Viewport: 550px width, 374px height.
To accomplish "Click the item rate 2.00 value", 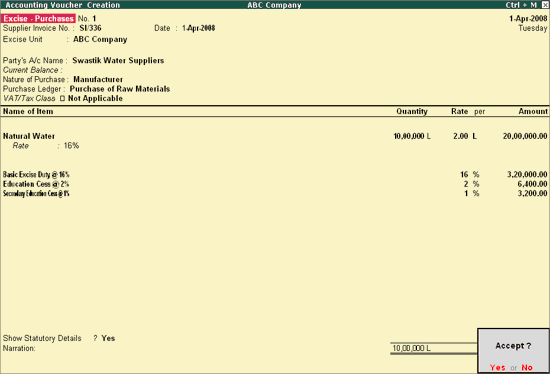I will (461, 136).
